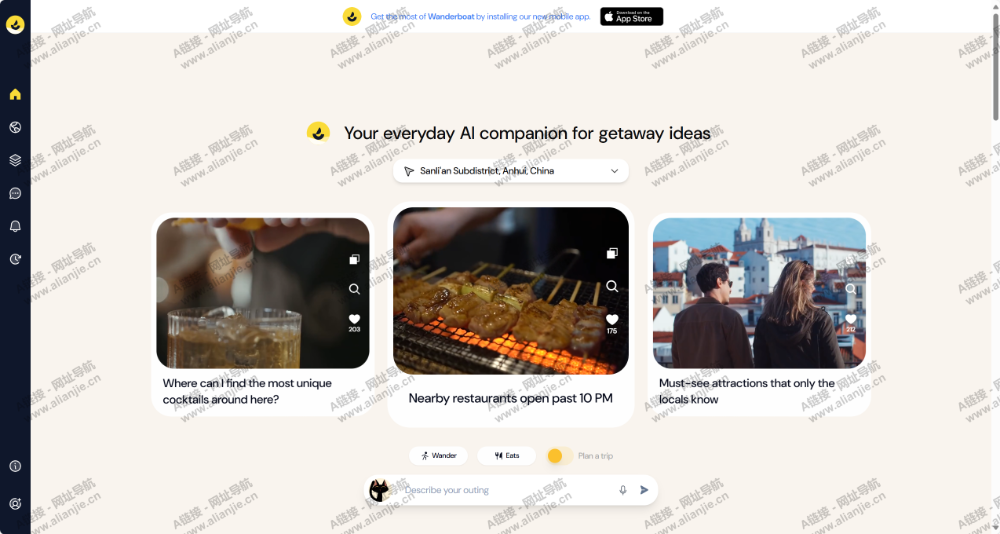Open the notifications bell icon

(x=15, y=226)
